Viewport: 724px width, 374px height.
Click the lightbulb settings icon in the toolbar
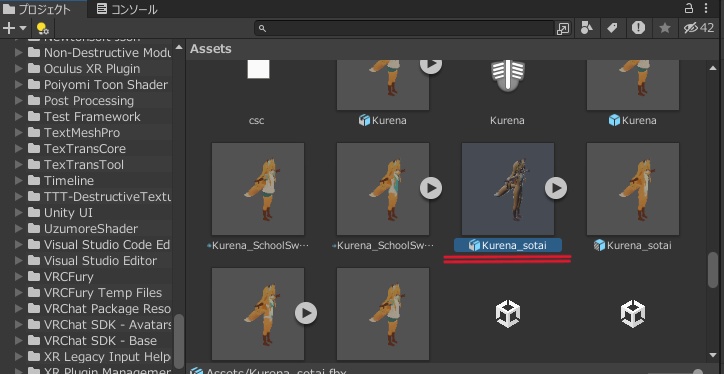pos(42,28)
